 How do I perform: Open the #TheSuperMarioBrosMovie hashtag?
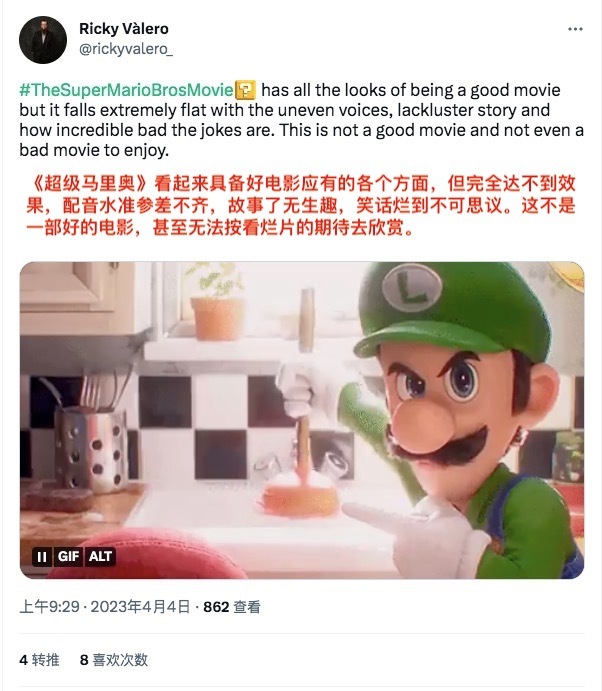coord(126,90)
